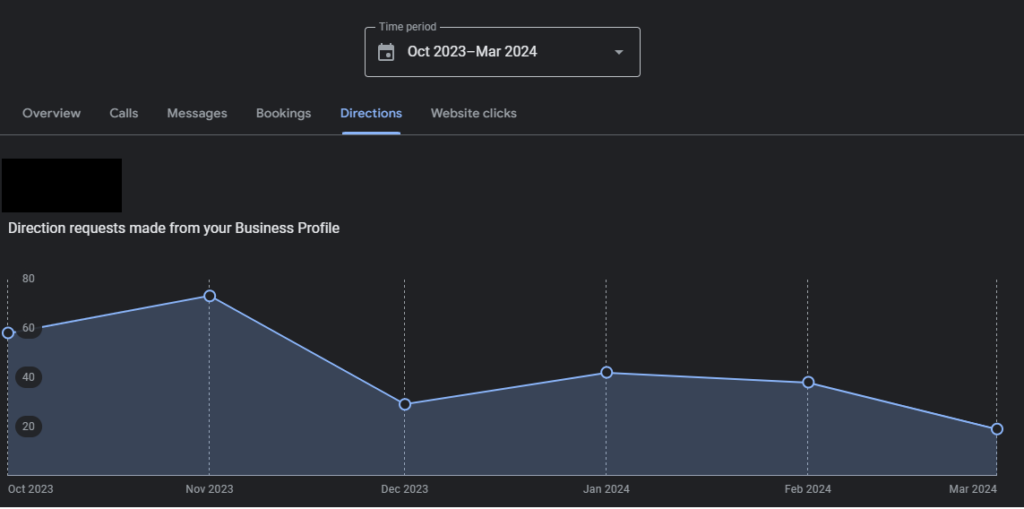This screenshot has height=509, width=1024.
Task: Click the Feb 2024 axis label
Action: point(808,489)
